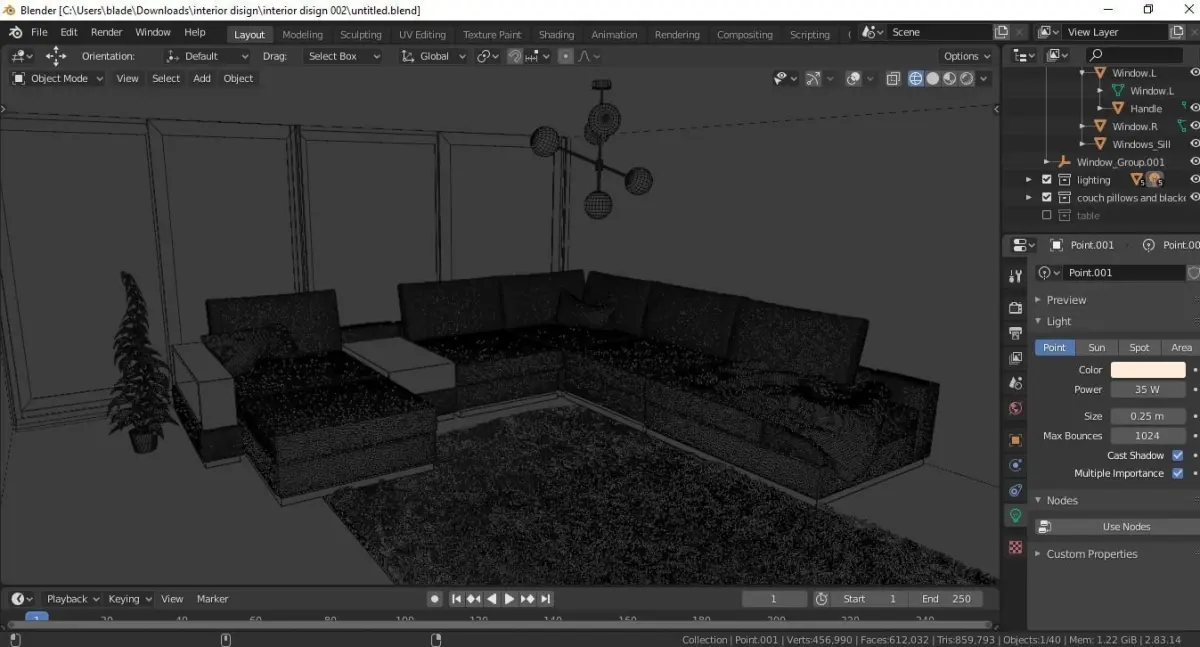Jump to the timeline start frame
The image size is (1200, 647).
(457, 599)
